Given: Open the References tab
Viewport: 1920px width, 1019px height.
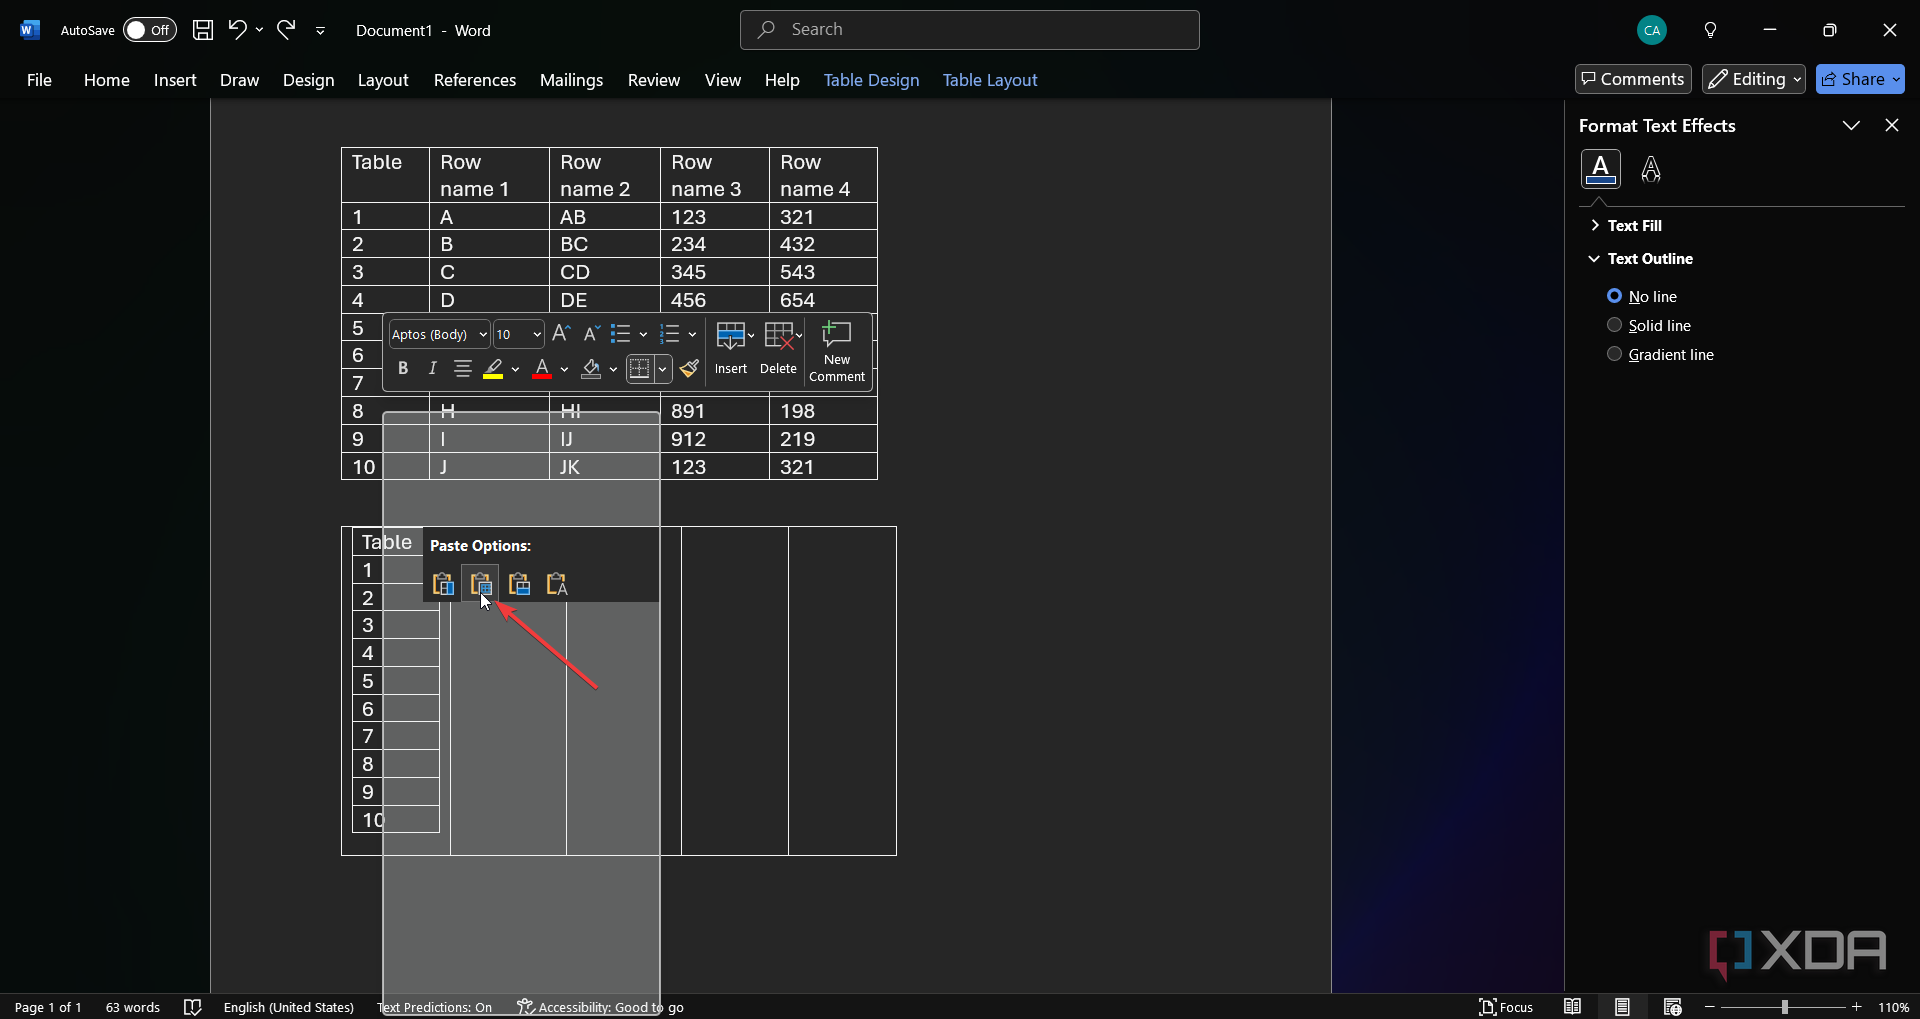Looking at the screenshot, I should 475,80.
